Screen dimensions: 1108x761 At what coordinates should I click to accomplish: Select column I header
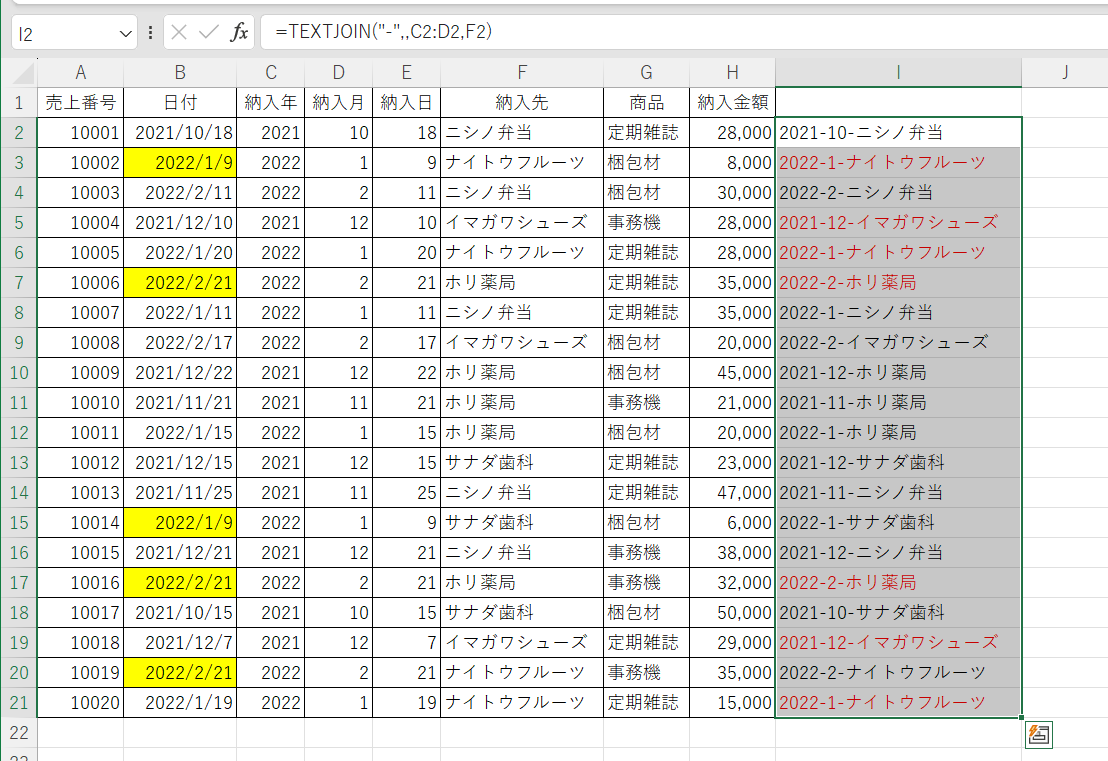[x=898, y=73]
